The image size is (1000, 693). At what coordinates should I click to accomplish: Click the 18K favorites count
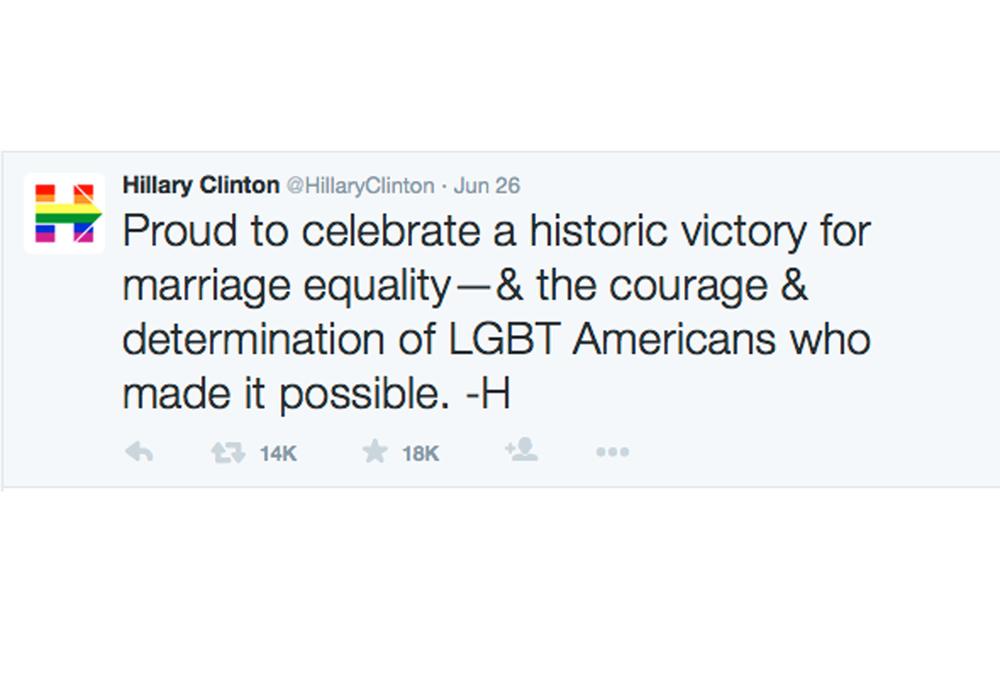coord(421,454)
